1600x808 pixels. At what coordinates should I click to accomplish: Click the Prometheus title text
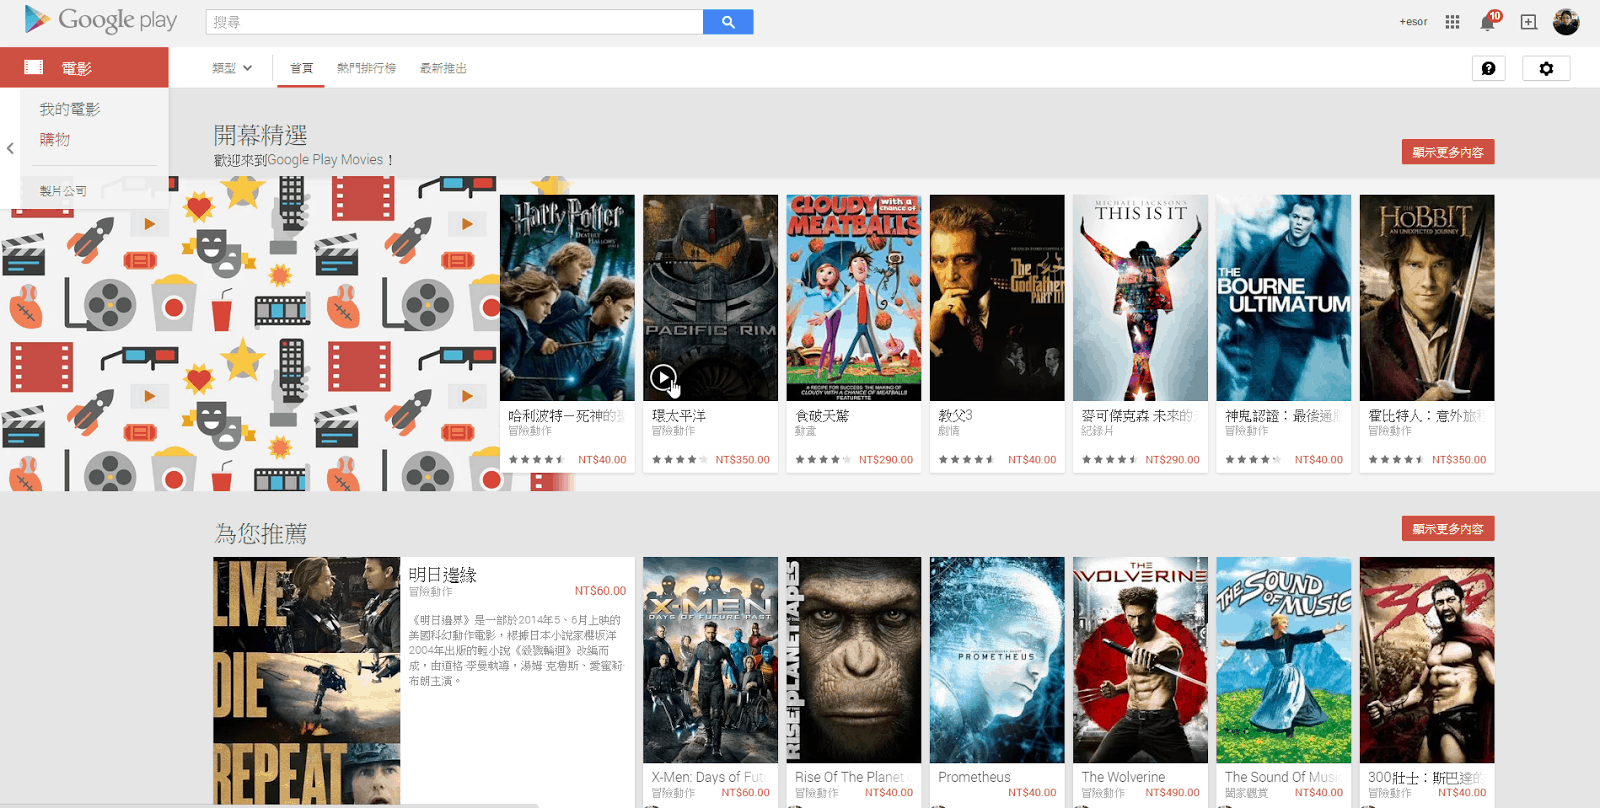974,777
